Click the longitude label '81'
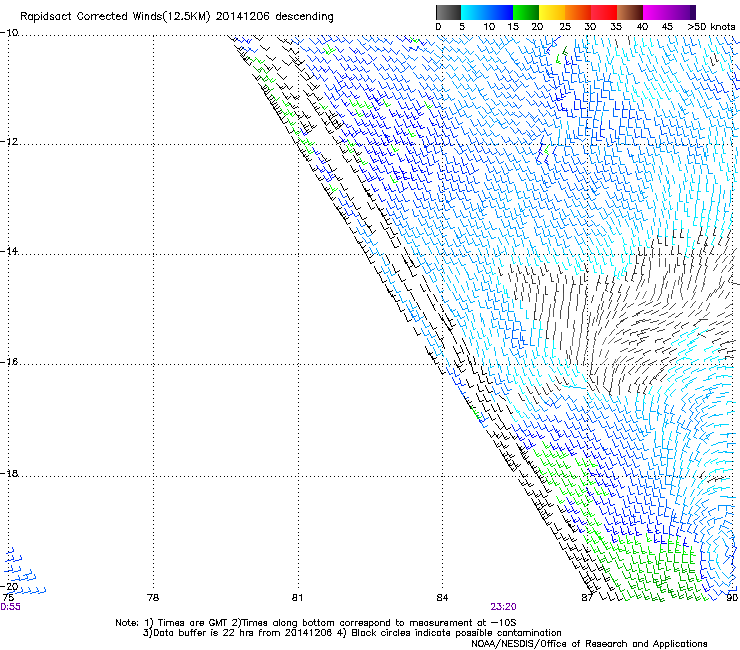The image size is (740, 650). tap(297, 598)
